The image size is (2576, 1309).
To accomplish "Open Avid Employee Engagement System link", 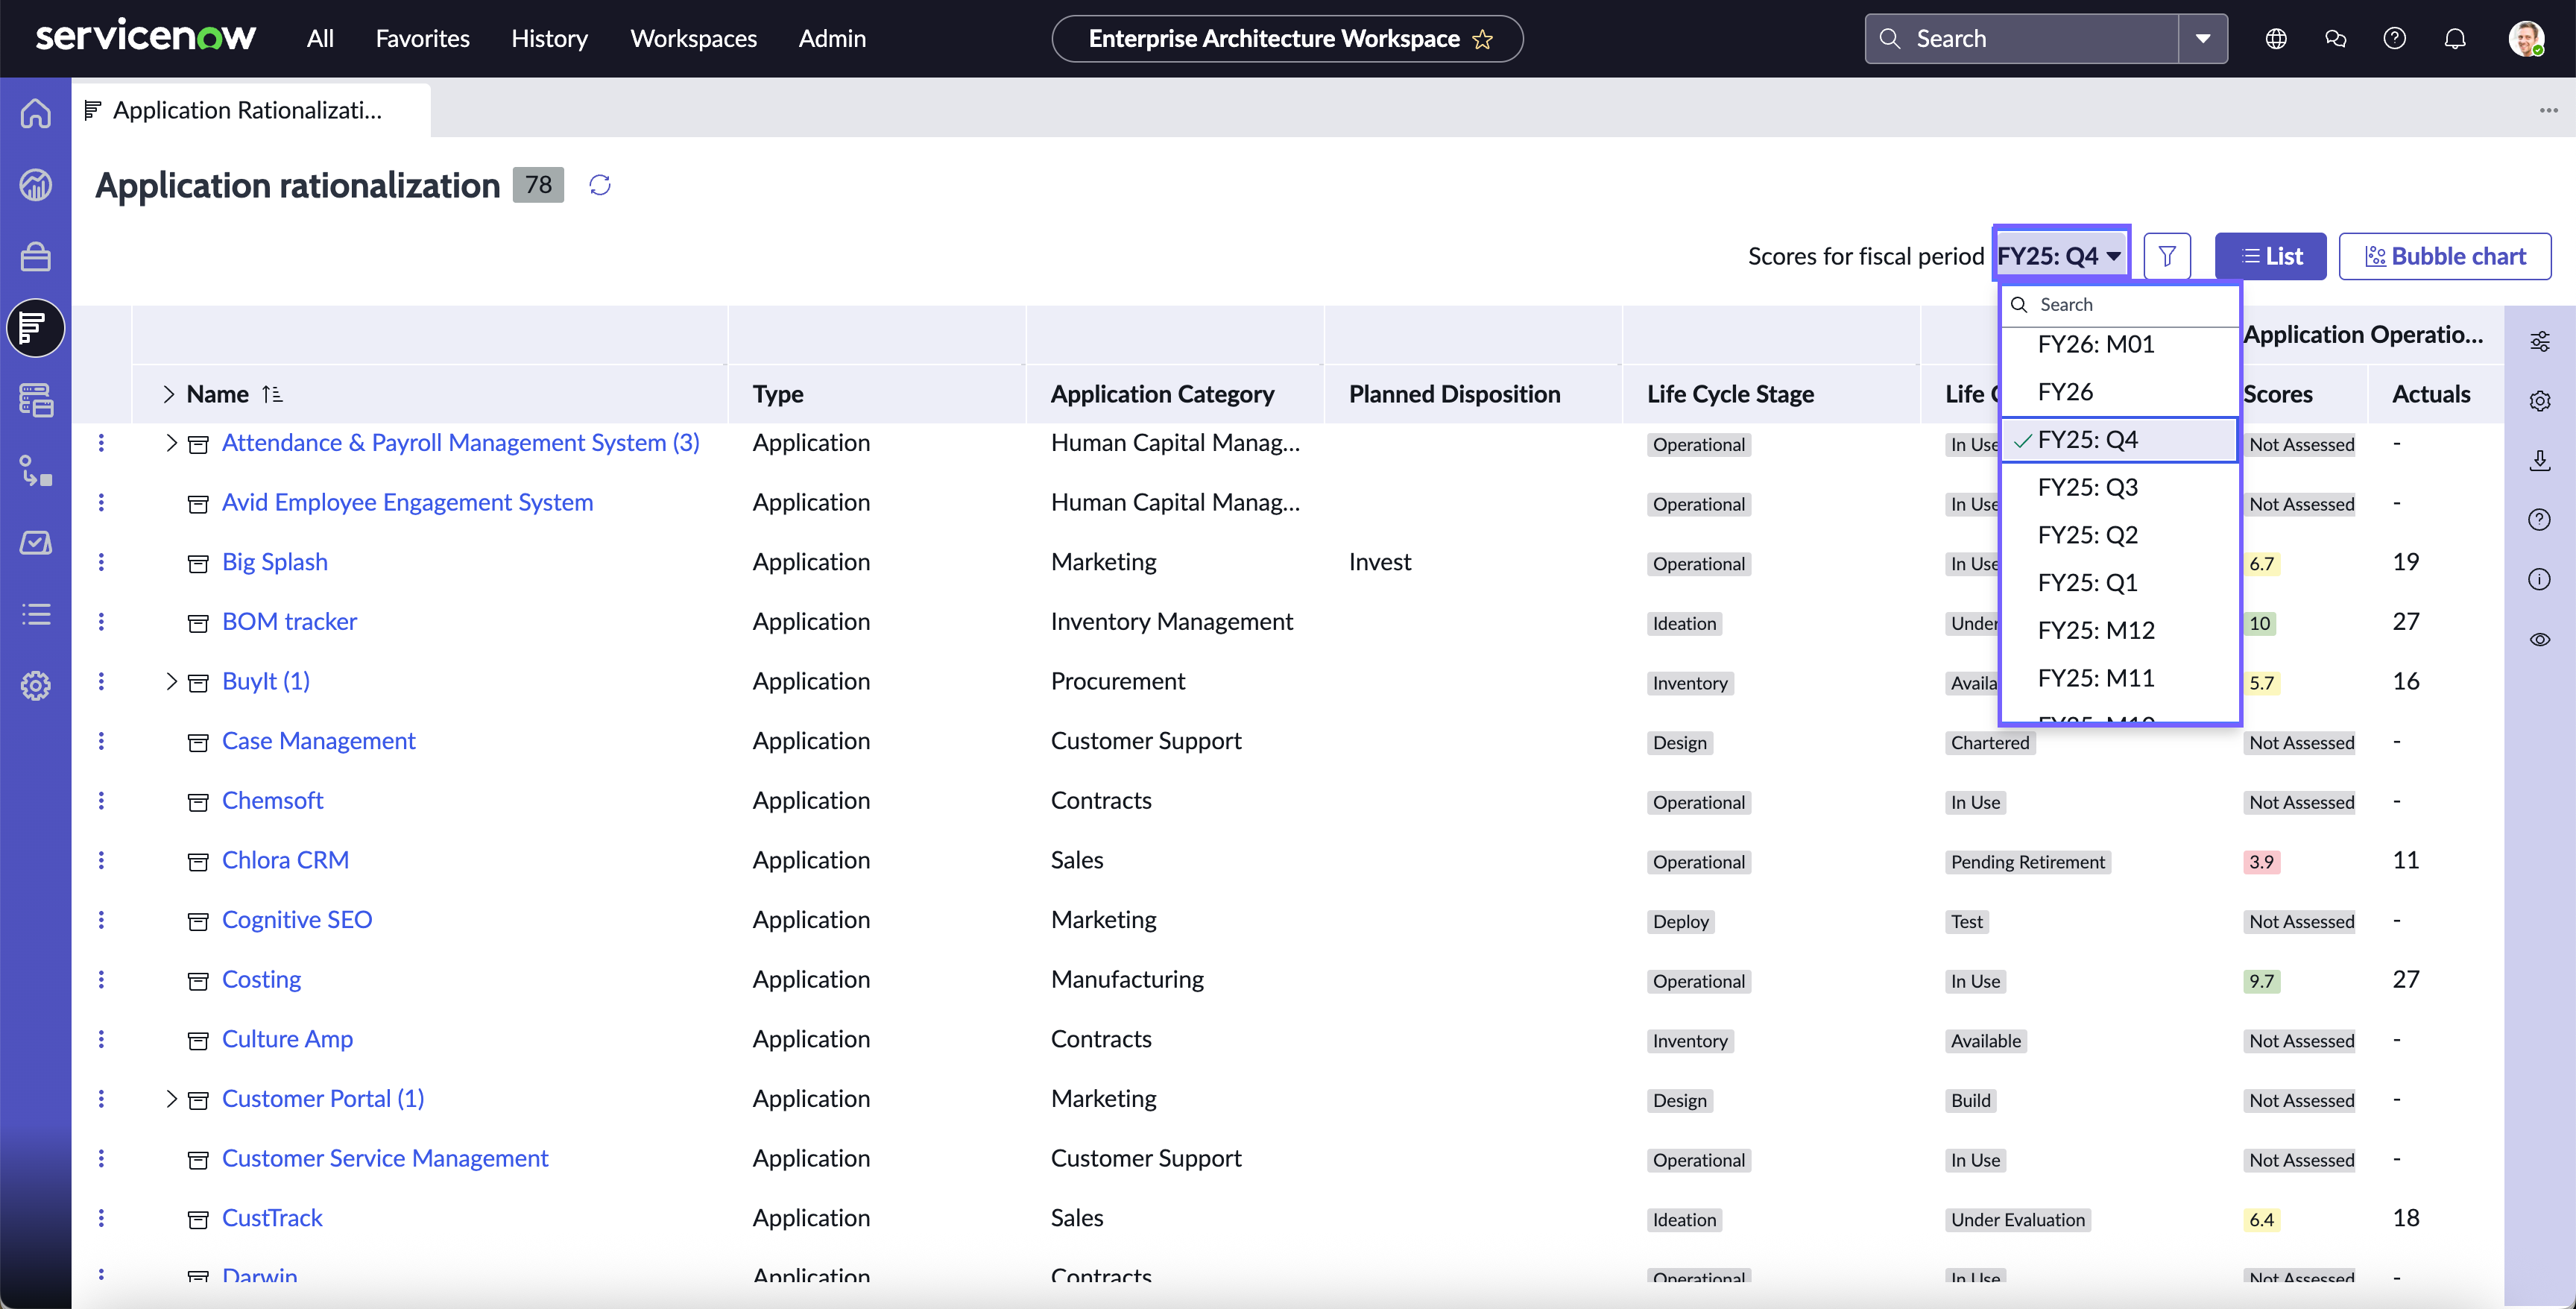I will [x=407, y=503].
